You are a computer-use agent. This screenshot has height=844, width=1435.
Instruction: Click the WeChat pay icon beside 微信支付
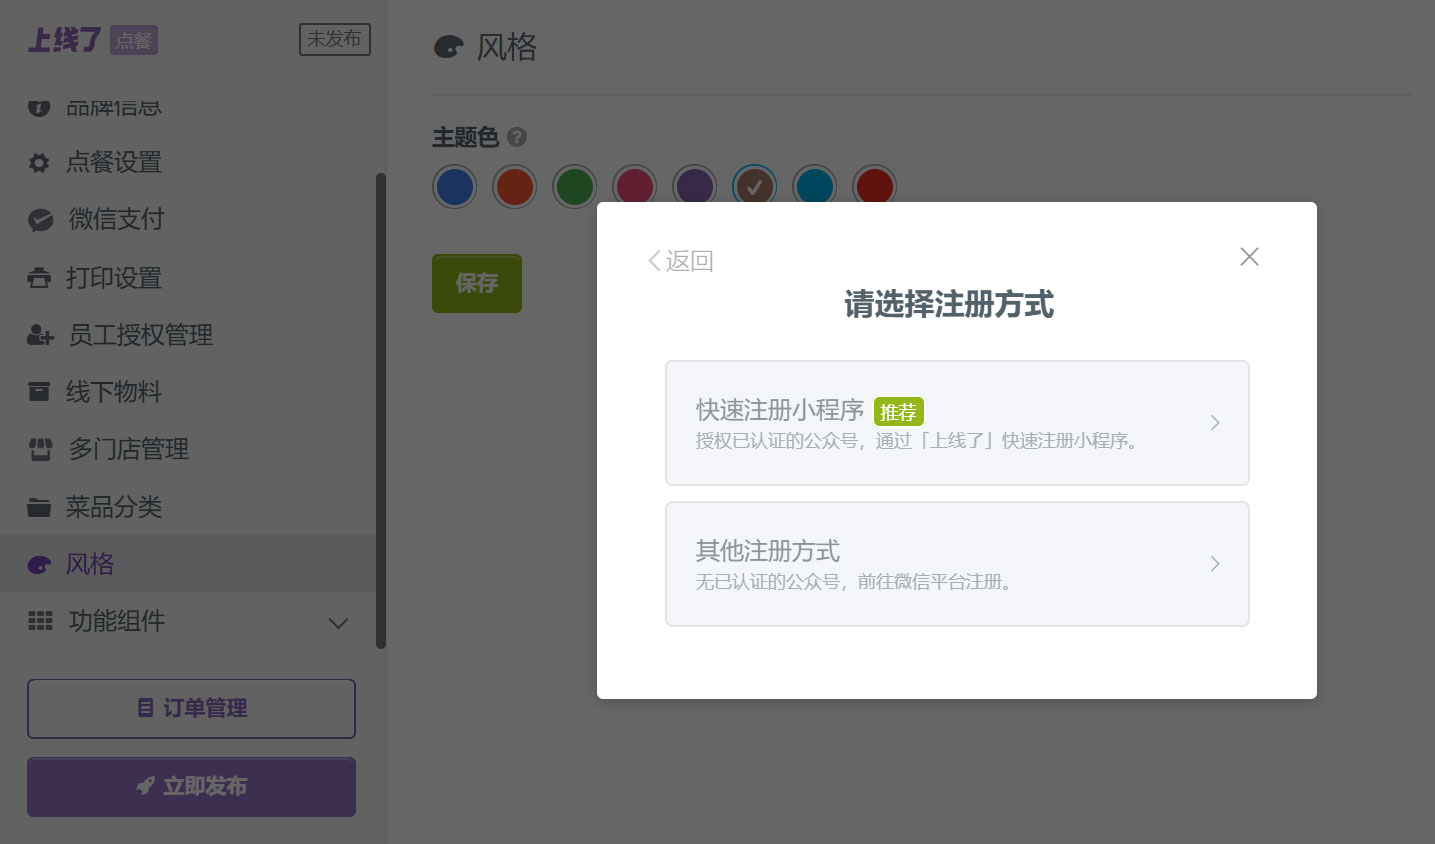pos(40,220)
